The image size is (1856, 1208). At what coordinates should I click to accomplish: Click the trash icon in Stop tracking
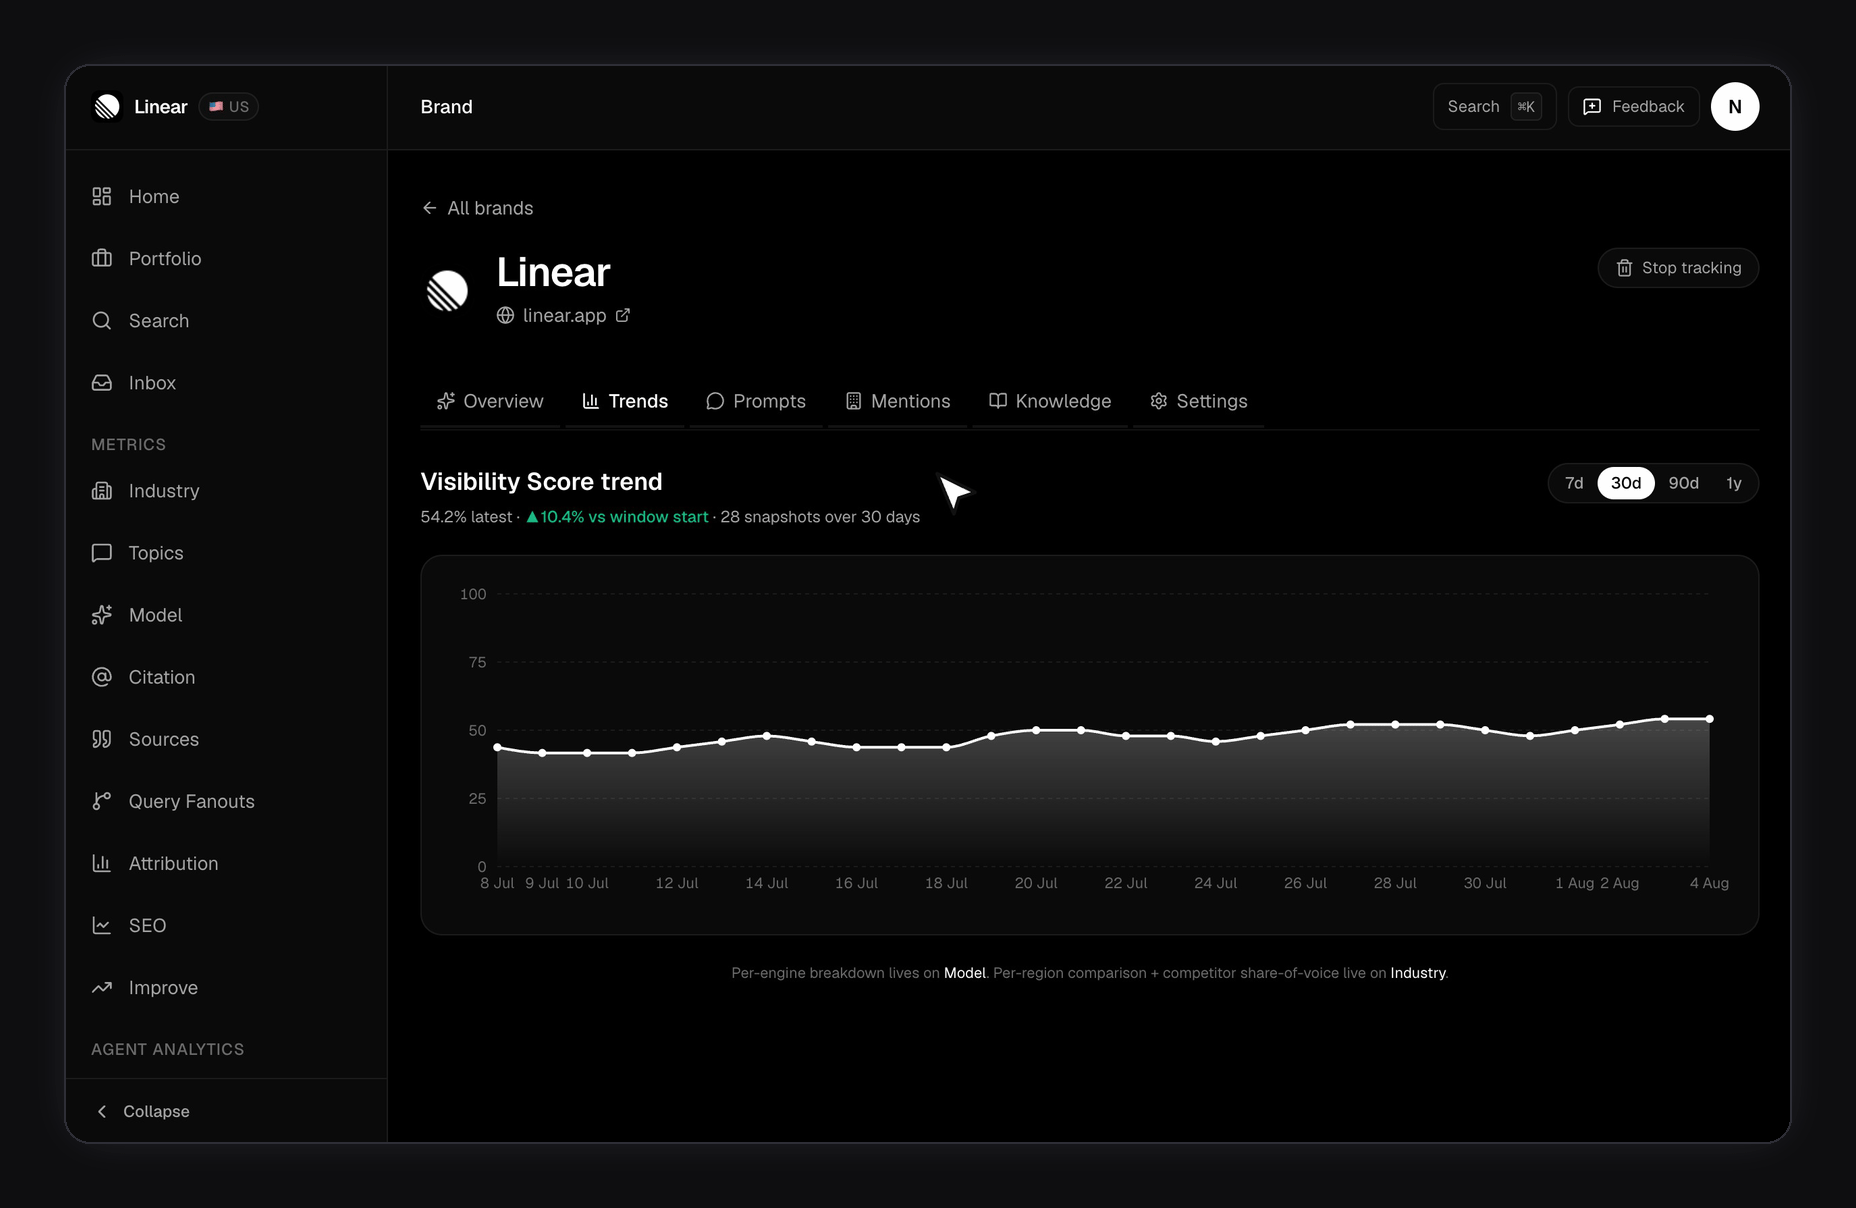pos(1625,268)
